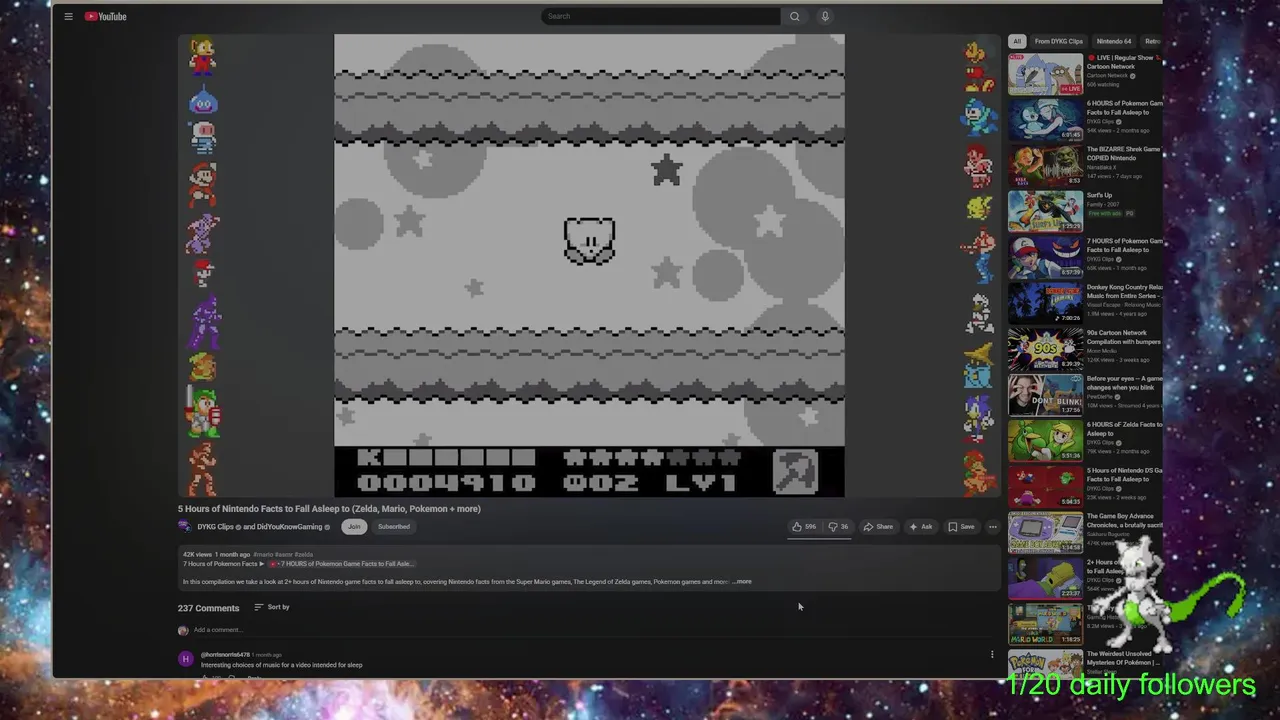The height and width of the screenshot is (720, 1280).
Task: Like the video with thumbs-up button
Action: [x=804, y=527]
